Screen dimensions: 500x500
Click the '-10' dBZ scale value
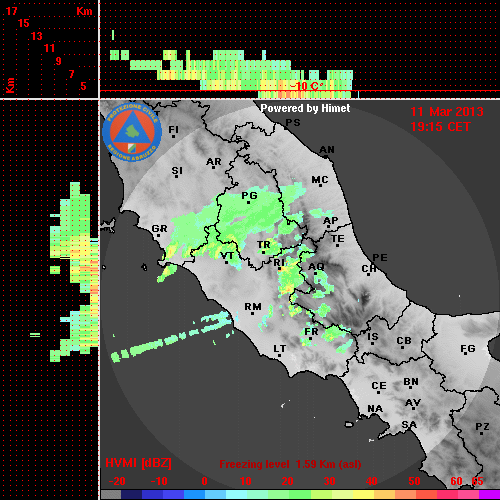(159, 481)
